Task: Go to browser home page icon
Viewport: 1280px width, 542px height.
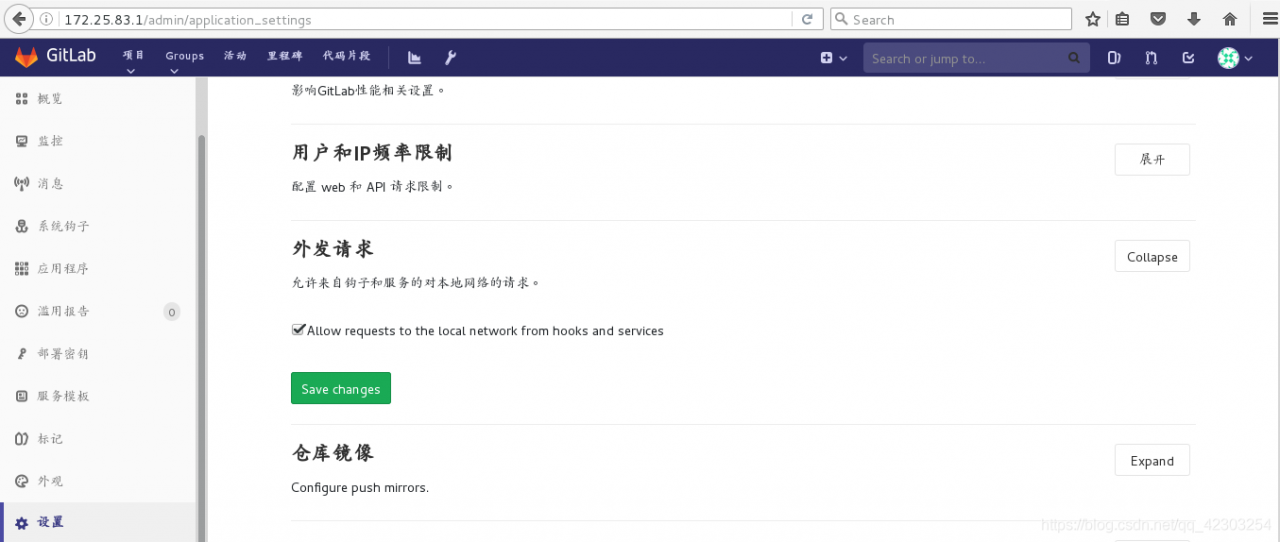Action: tap(1230, 19)
